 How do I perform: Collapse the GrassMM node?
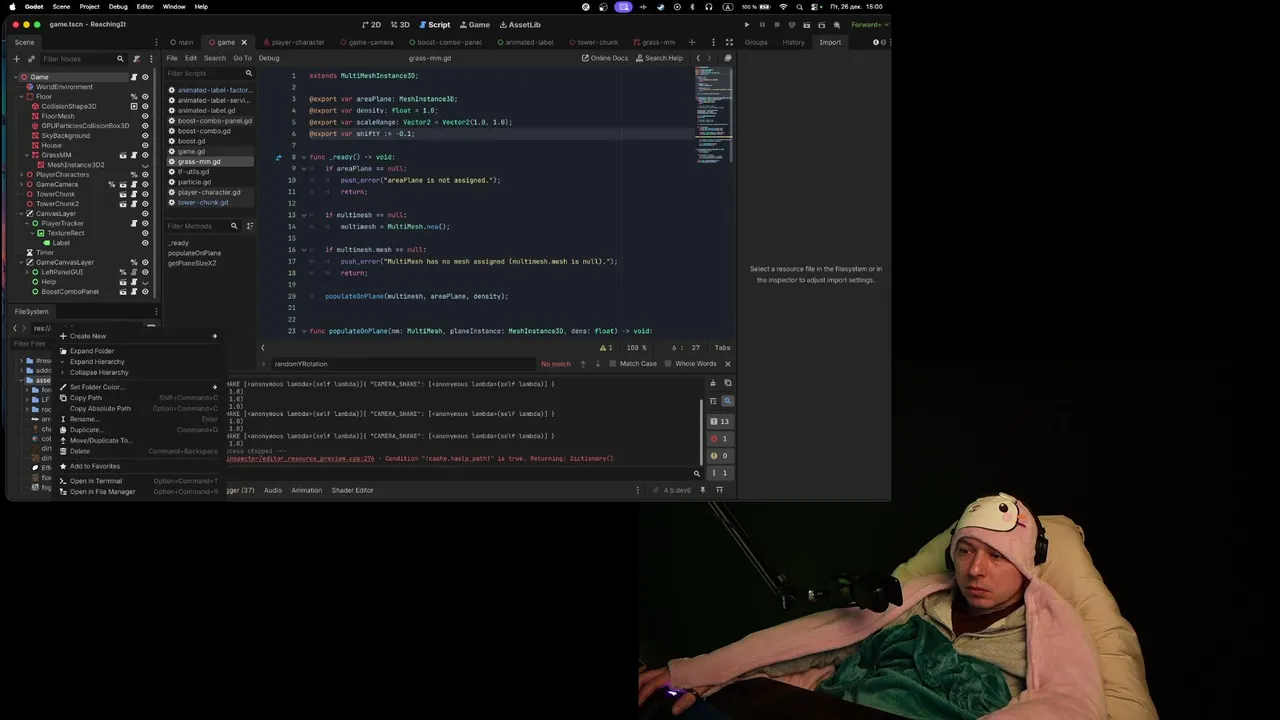click(29, 155)
